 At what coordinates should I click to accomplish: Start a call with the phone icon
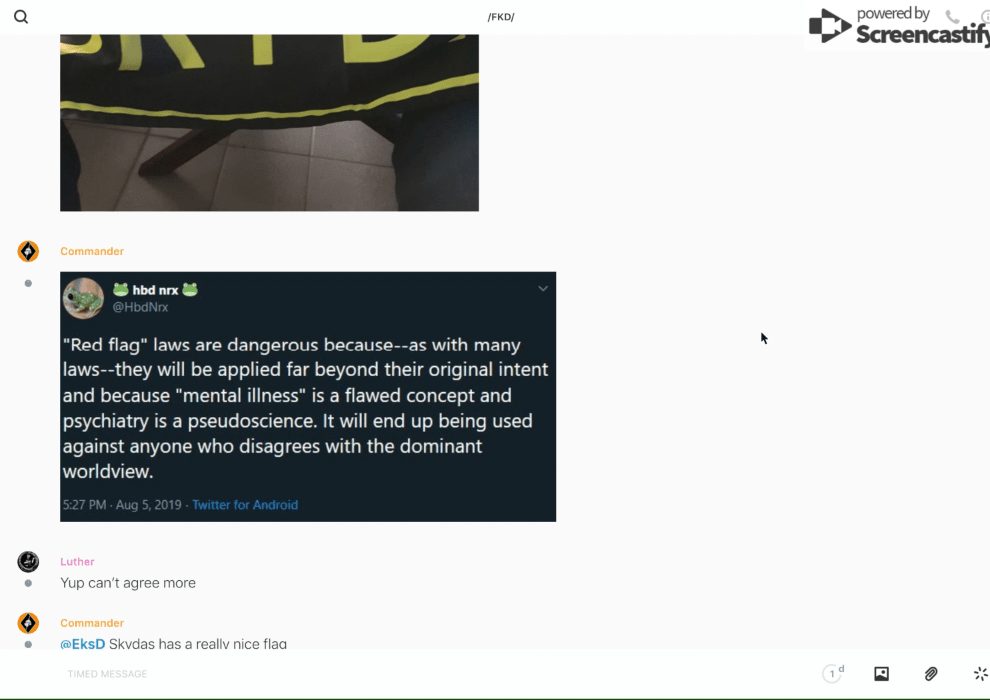pos(952,17)
